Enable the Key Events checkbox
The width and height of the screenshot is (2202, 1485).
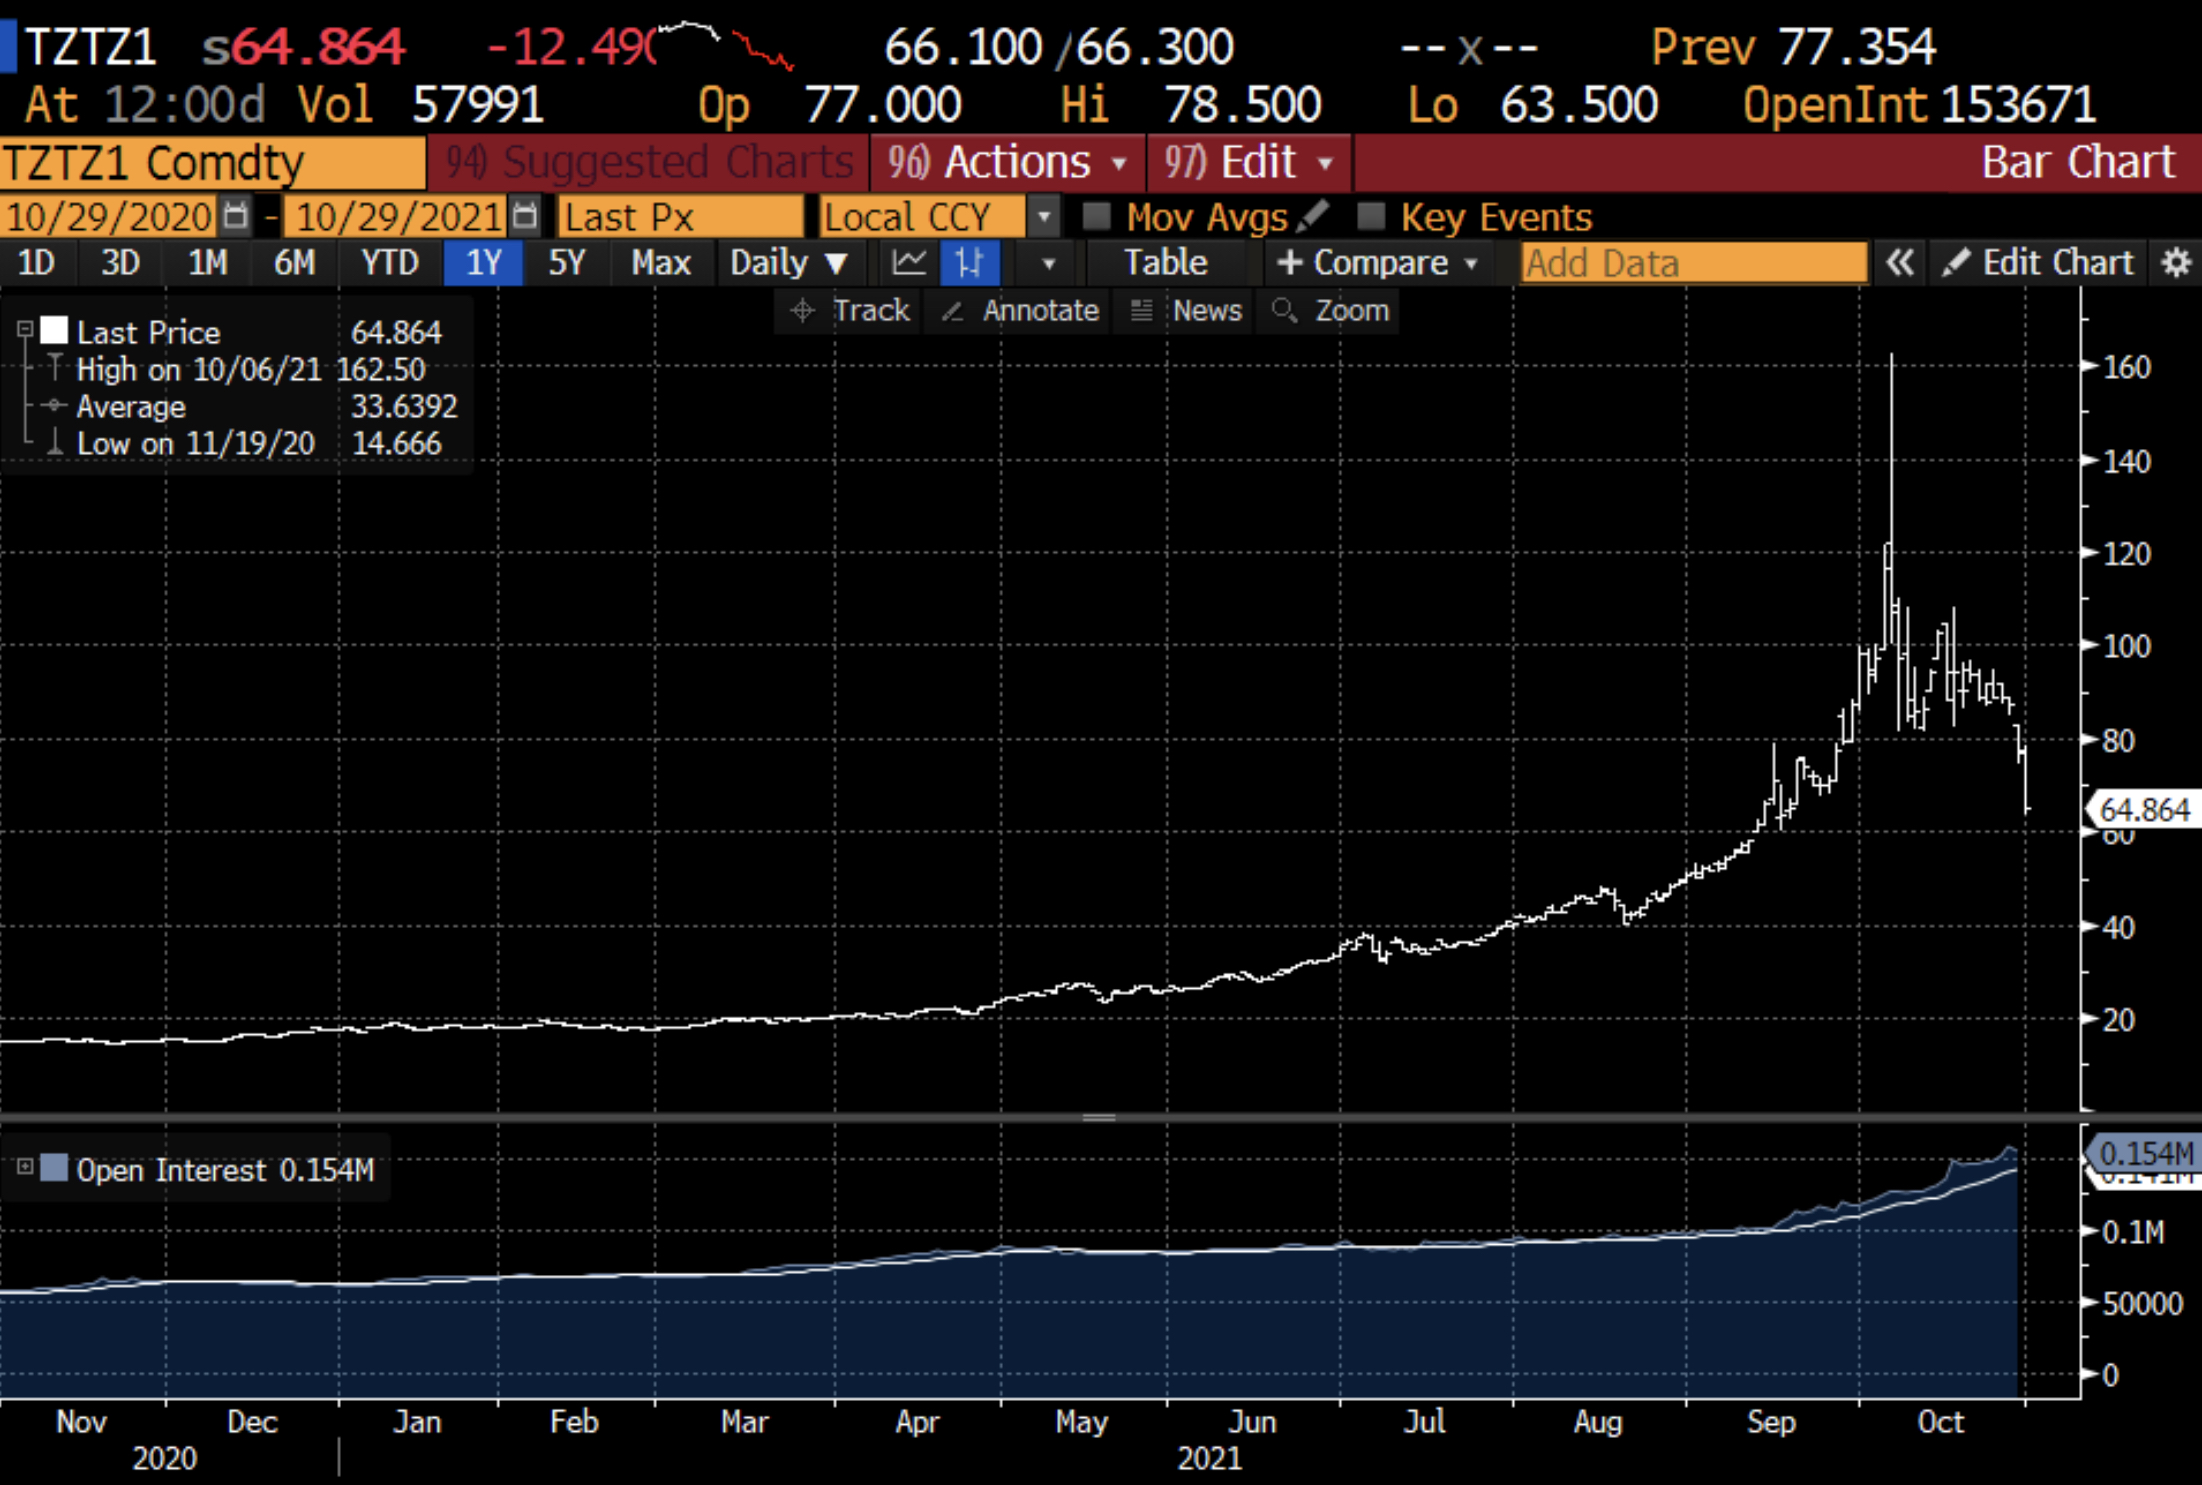[1370, 216]
